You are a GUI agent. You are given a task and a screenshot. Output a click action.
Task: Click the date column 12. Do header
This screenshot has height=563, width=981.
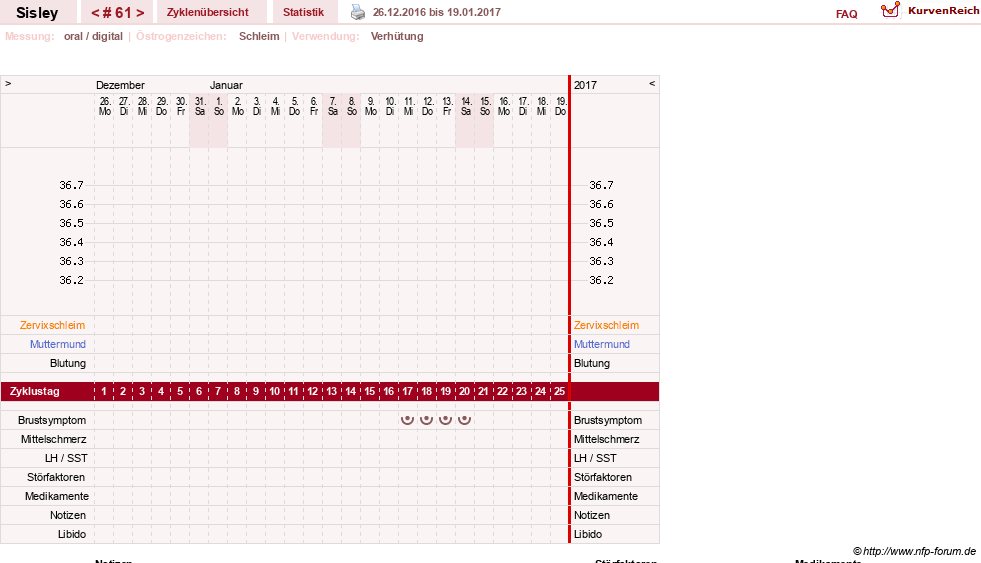(427, 106)
